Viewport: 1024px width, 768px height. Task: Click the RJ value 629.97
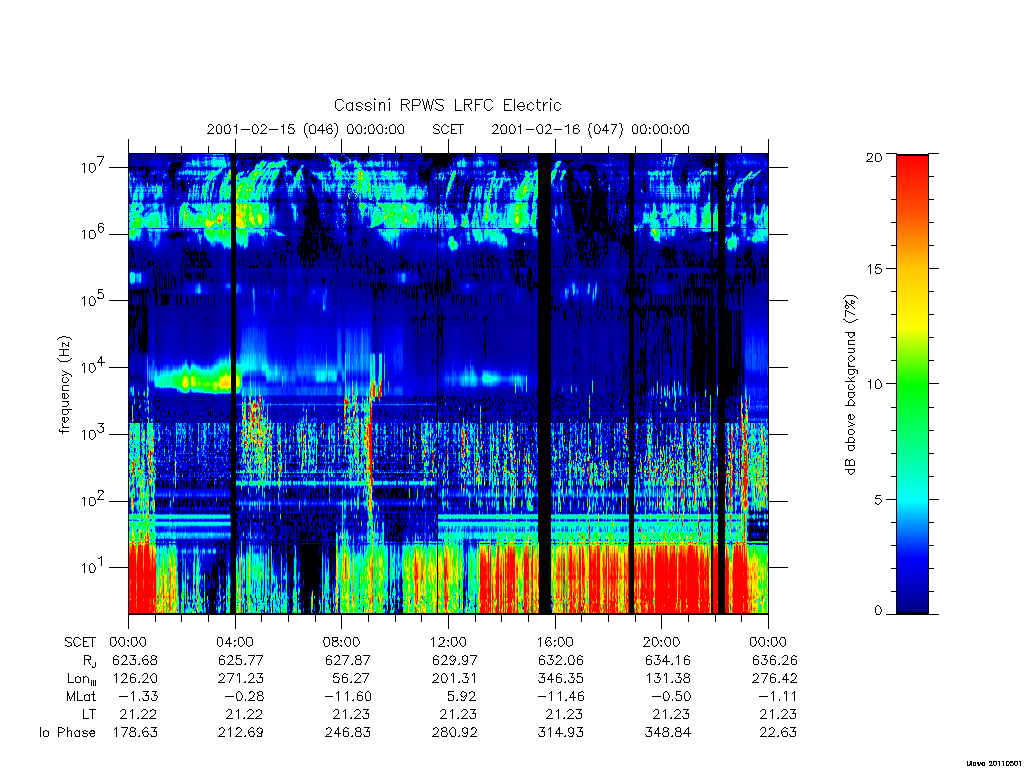pyautogui.click(x=454, y=660)
